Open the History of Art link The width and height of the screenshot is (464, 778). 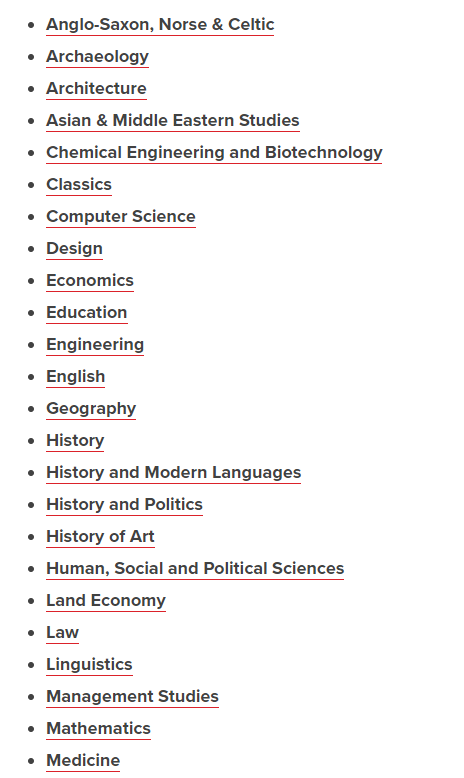(100, 536)
